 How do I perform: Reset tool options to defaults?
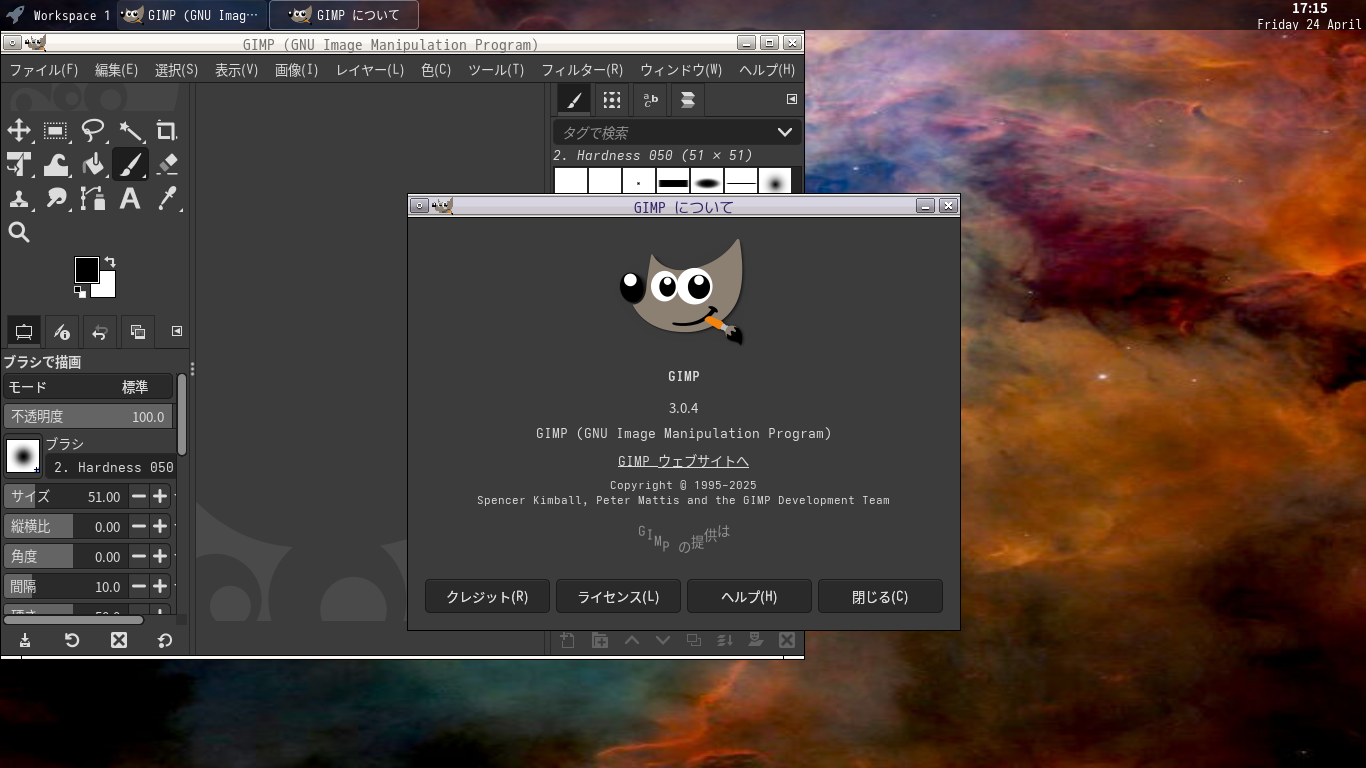[165, 640]
